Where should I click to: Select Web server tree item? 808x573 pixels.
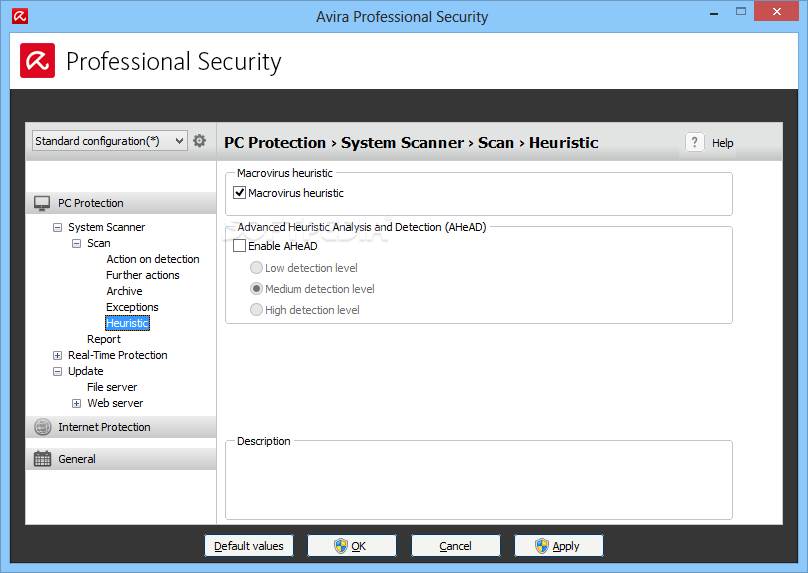point(115,403)
